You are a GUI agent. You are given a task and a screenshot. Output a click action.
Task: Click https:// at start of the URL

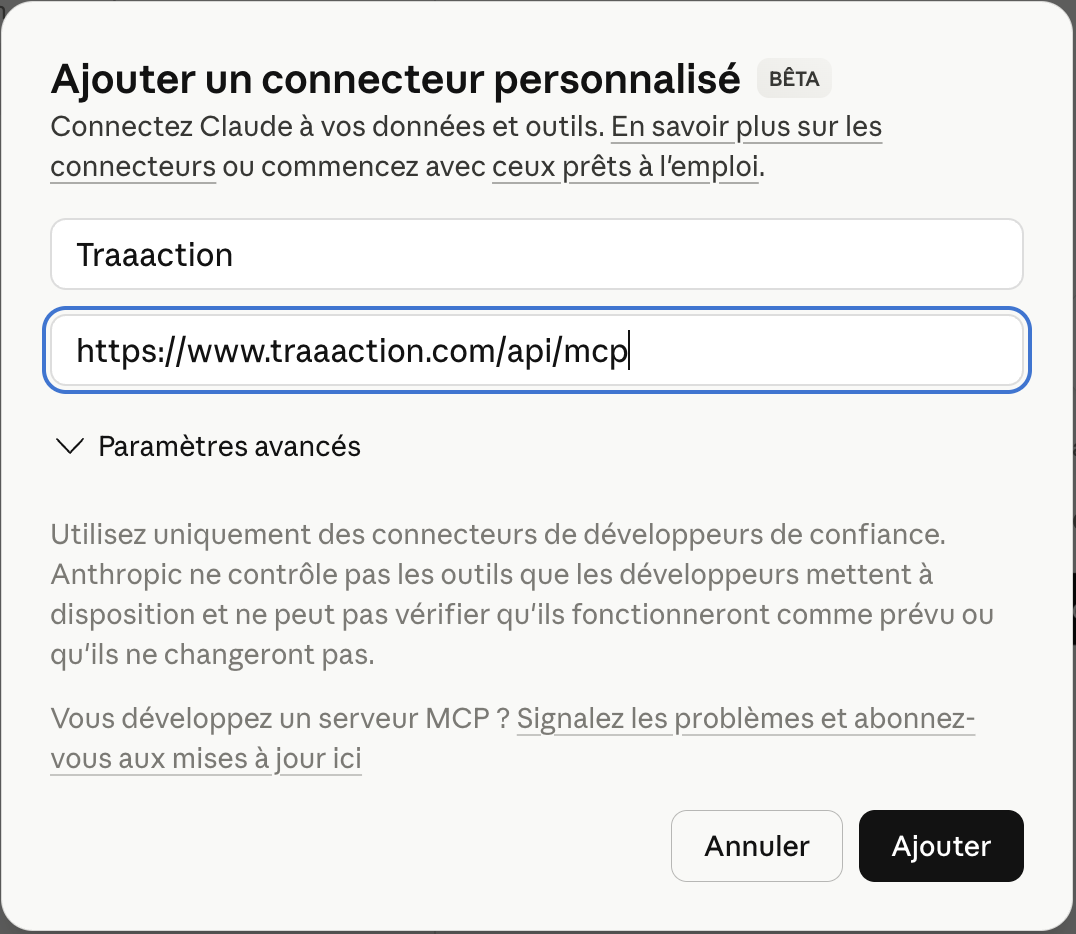pyautogui.click(x=124, y=351)
